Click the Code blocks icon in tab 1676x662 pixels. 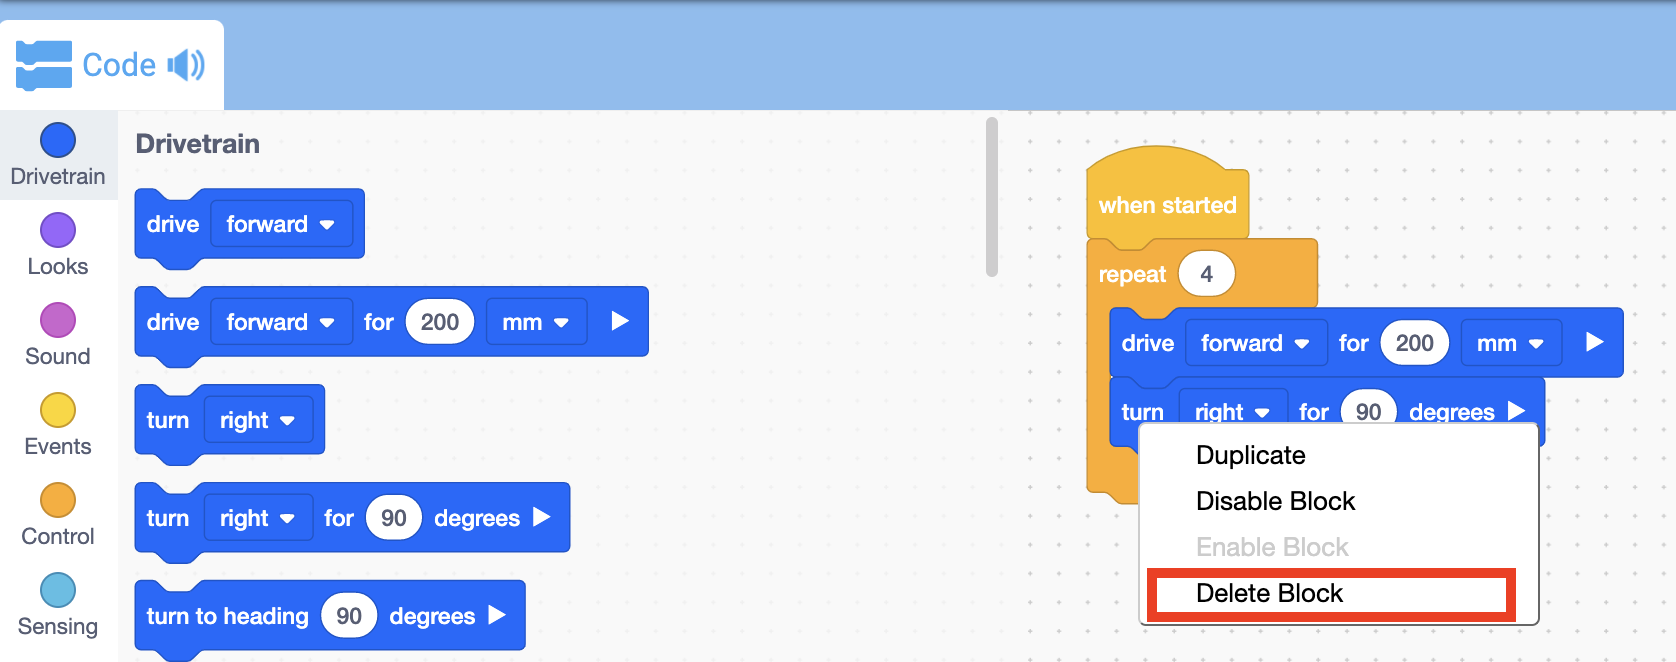[x=44, y=65]
